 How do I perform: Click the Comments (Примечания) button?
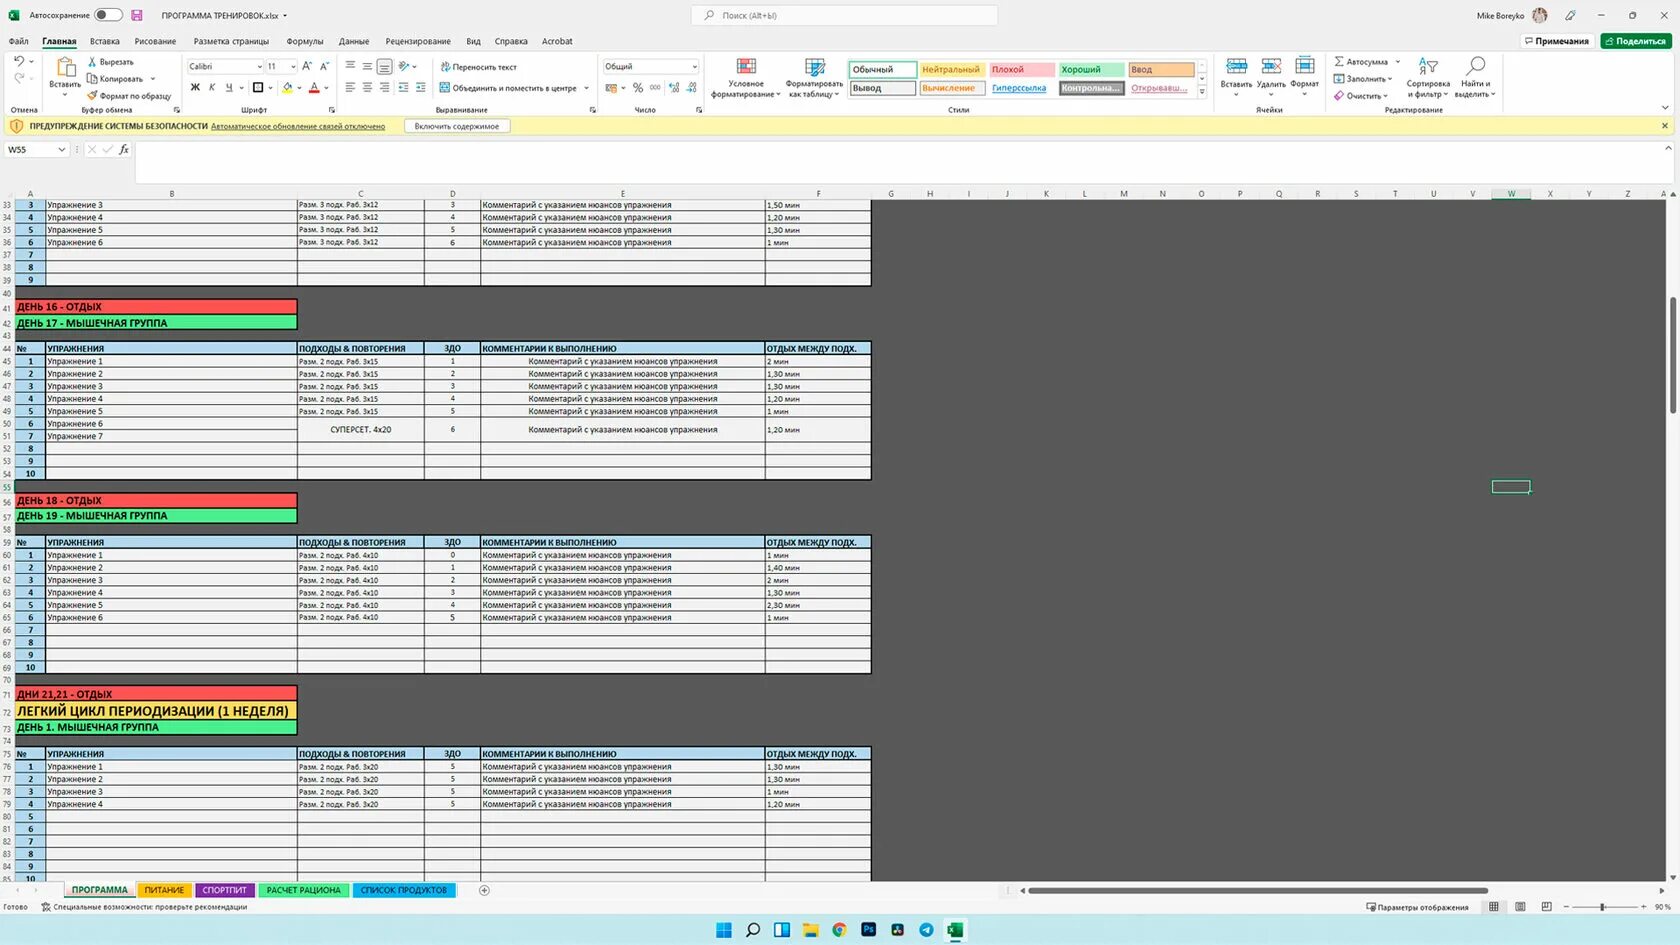[1556, 41]
